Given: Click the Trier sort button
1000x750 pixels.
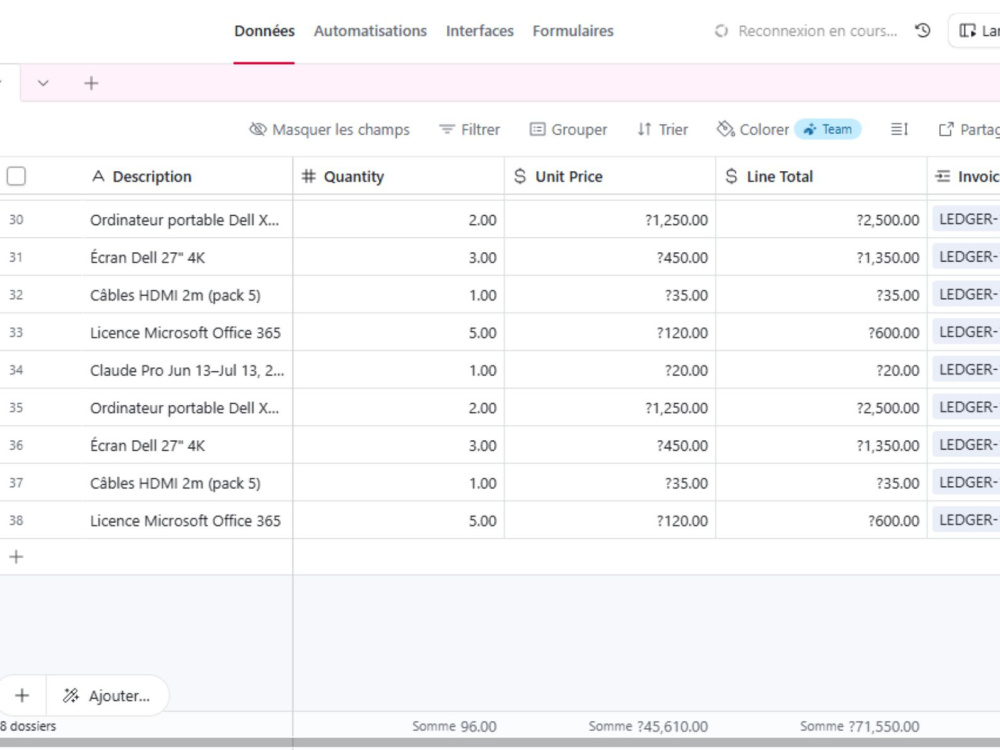Looking at the screenshot, I should point(663,129).
